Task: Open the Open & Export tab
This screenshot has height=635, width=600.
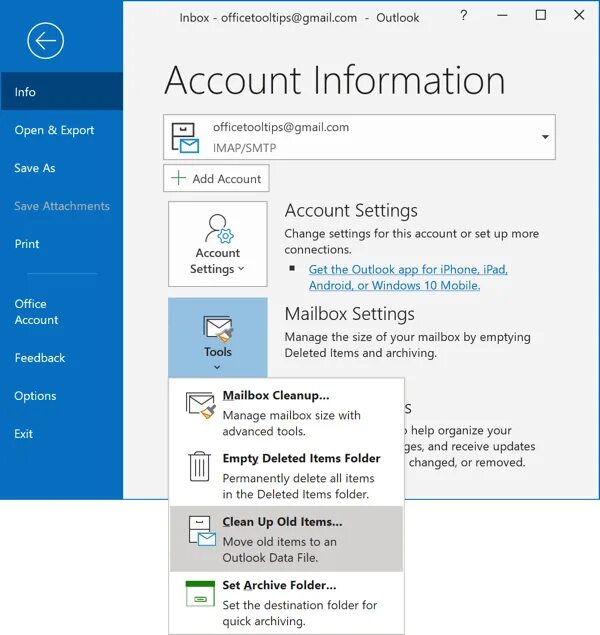Action: click(54, 130)
